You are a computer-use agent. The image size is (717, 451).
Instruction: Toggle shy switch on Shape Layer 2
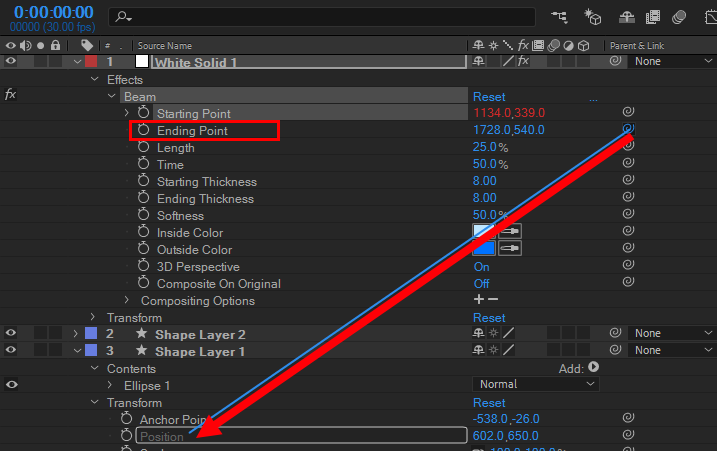click(x=478, y=333)
